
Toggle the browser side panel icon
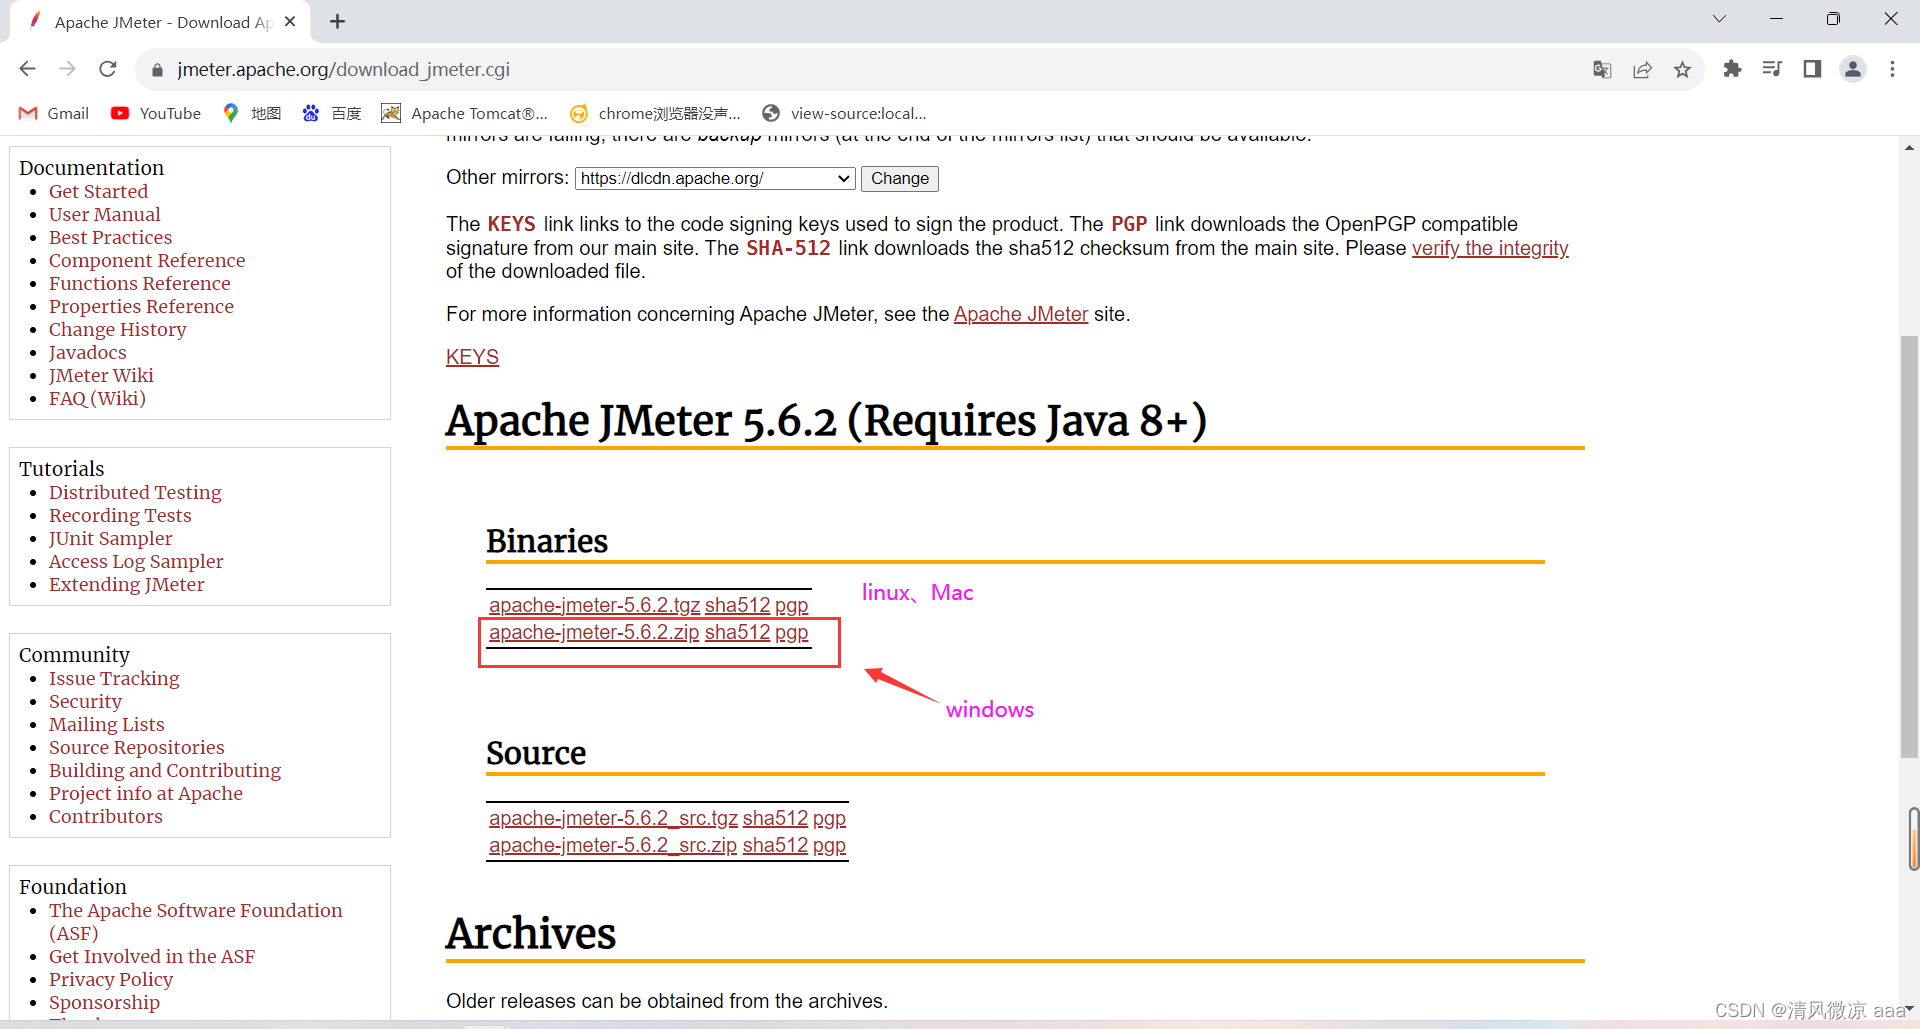(1812, 69)
